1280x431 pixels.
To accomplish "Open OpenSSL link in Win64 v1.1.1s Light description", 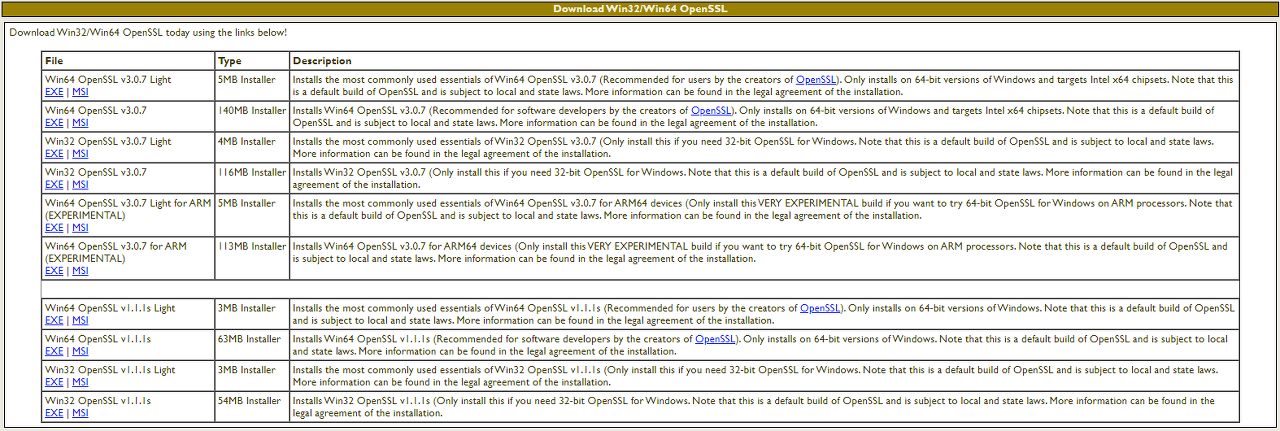I will (820, 308).
